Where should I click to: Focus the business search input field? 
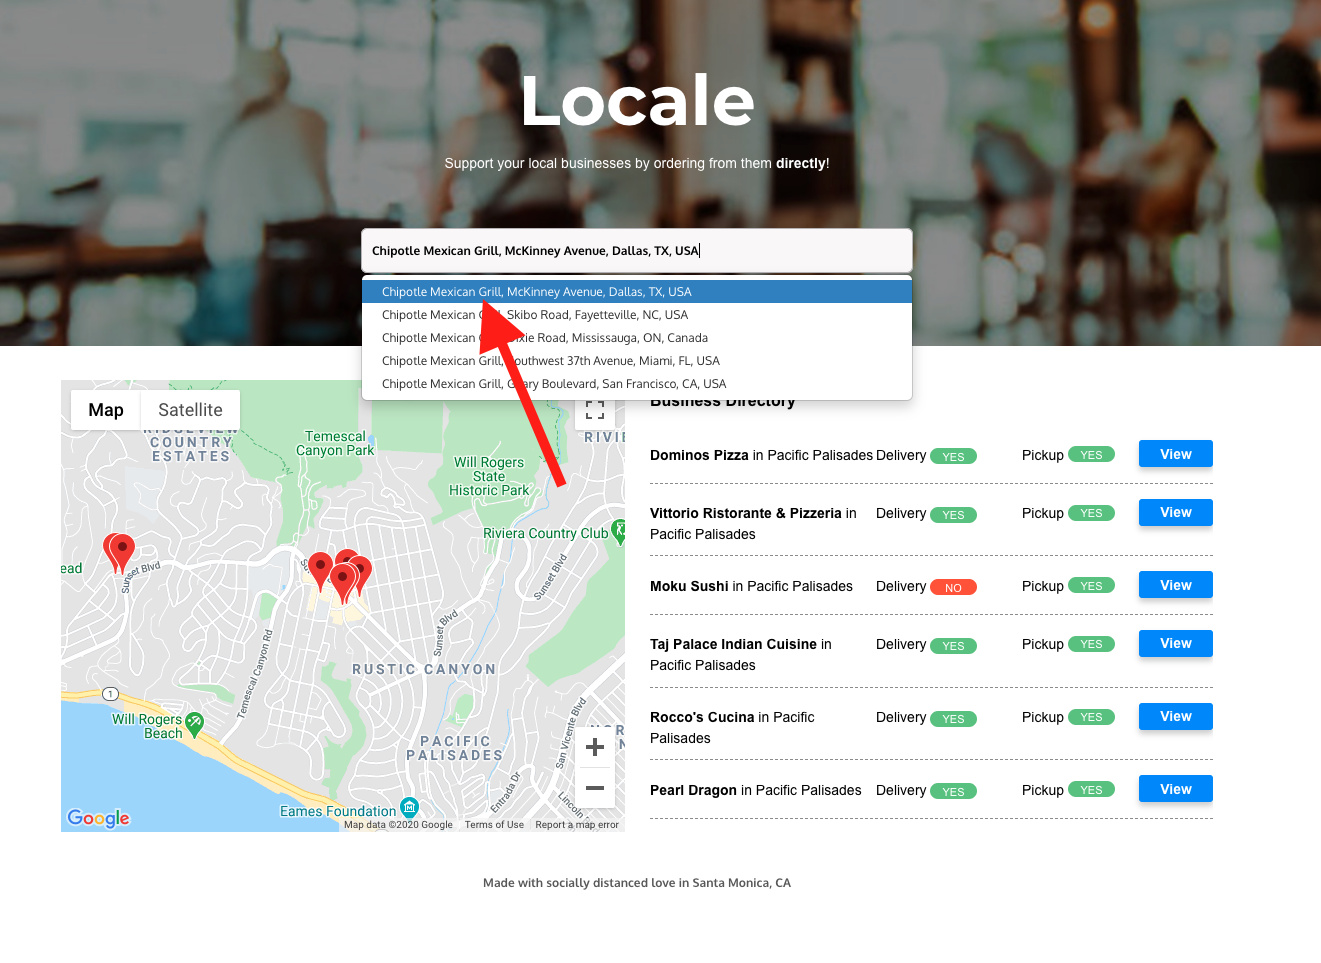pos(637,250)
